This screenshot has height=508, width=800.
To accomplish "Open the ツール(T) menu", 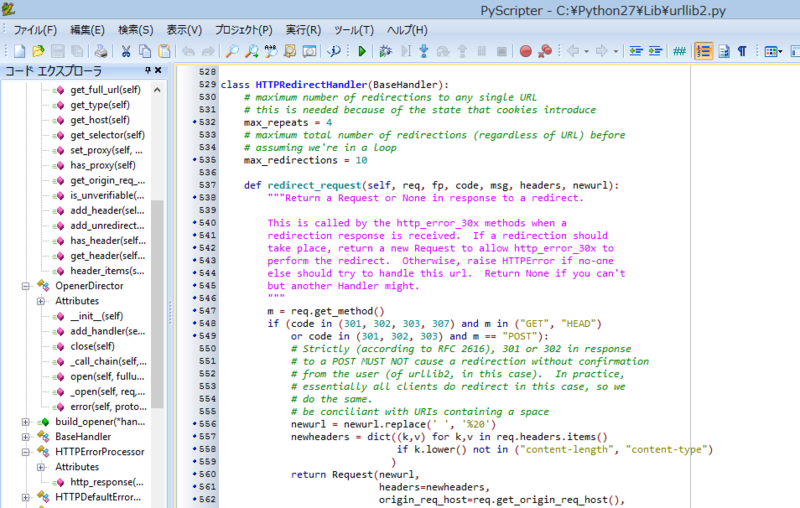I will point(354,30).
